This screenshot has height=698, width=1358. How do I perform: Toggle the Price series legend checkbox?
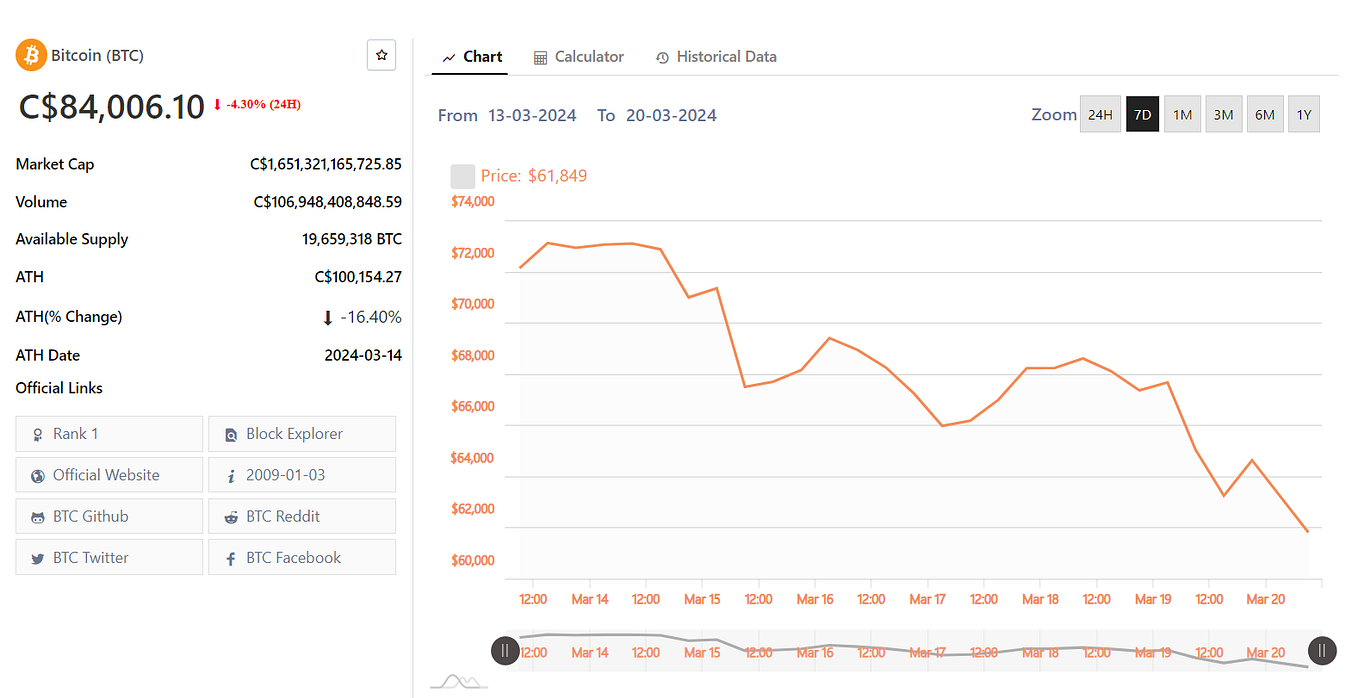462,175
